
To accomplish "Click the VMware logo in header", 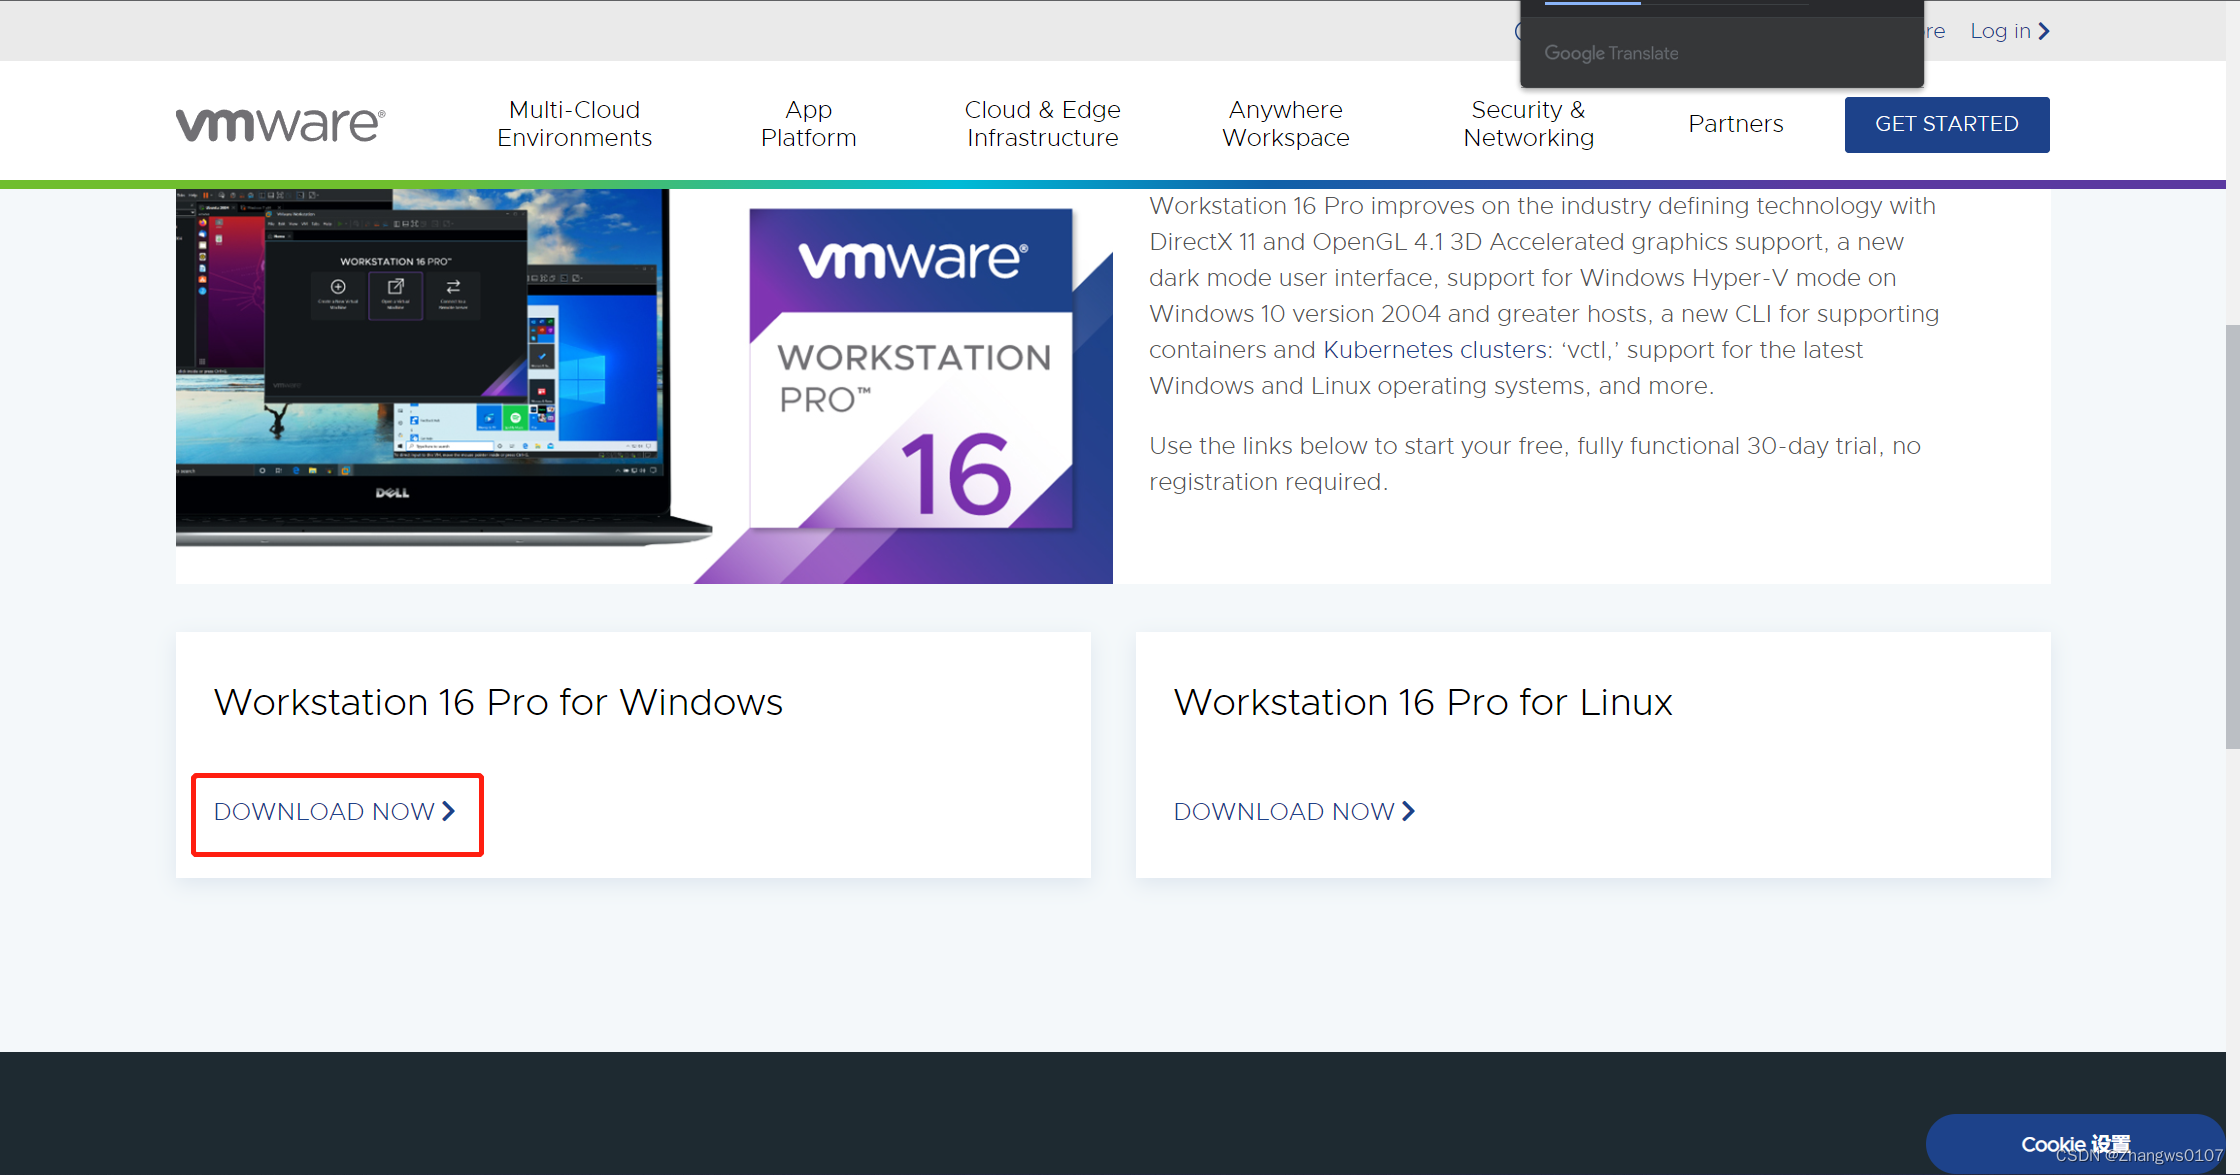I will point(280,124).
